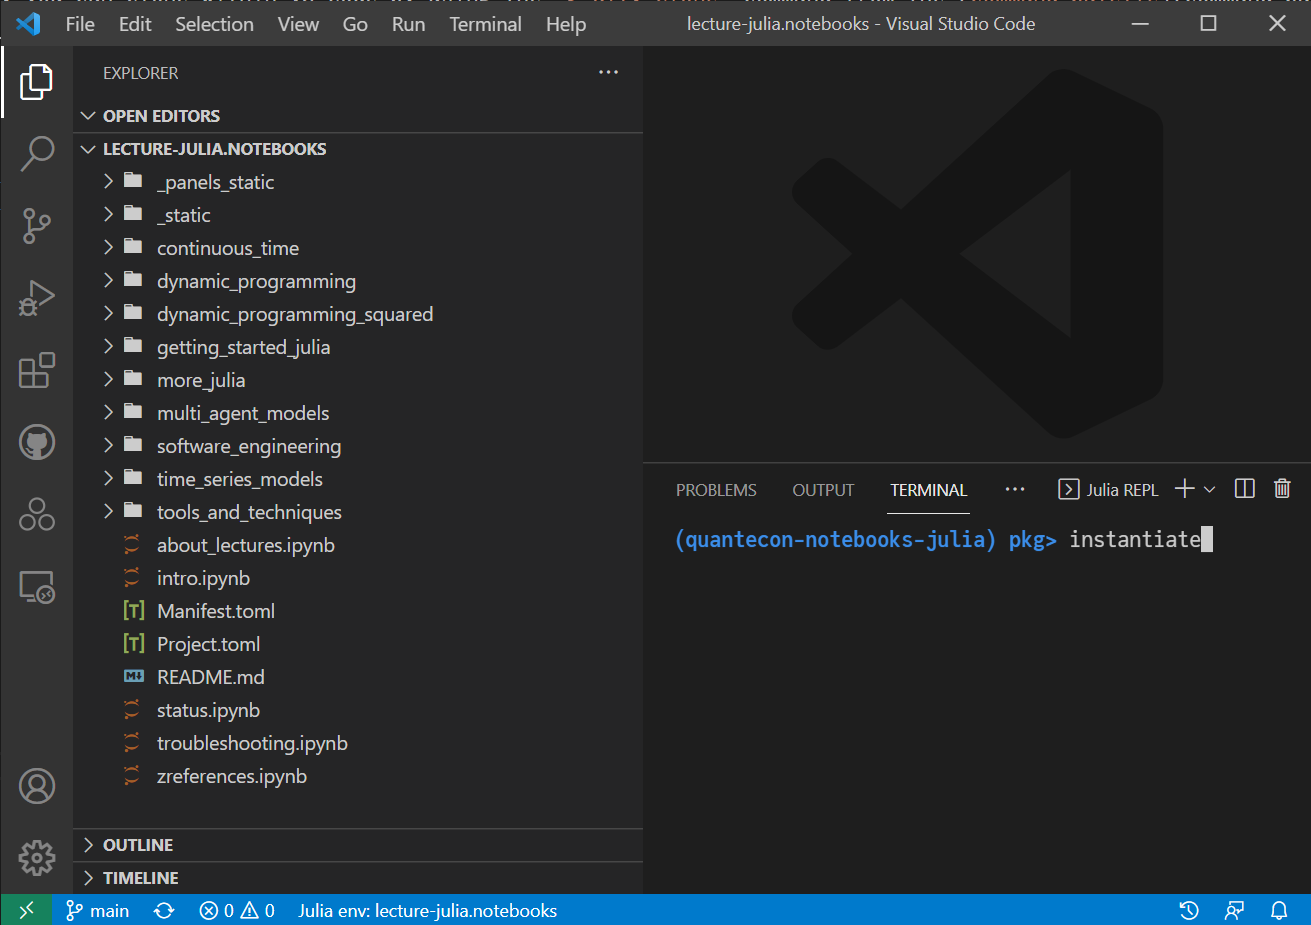
Task: Click the main branch status bar item
Action: coord(98,911)
